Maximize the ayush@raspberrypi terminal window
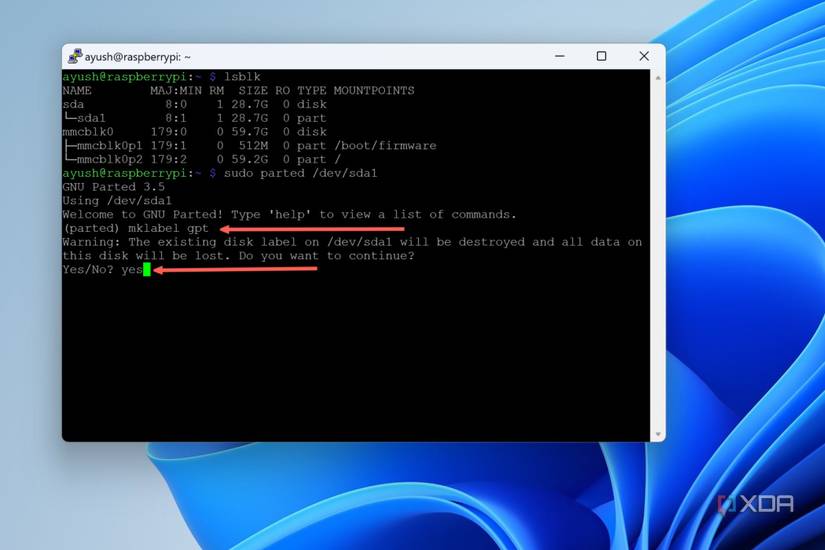The image size is (825, 550). [601, 56]
